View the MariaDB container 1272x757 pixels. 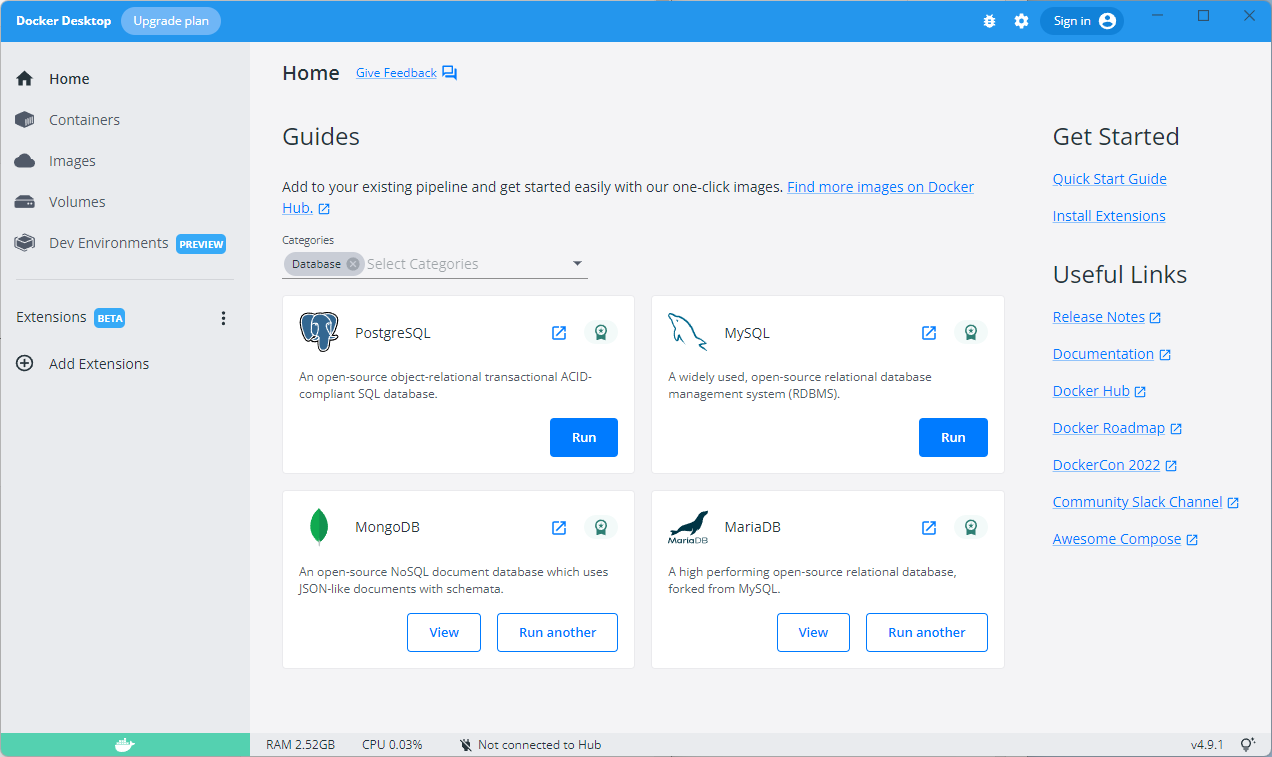(813, 632)
